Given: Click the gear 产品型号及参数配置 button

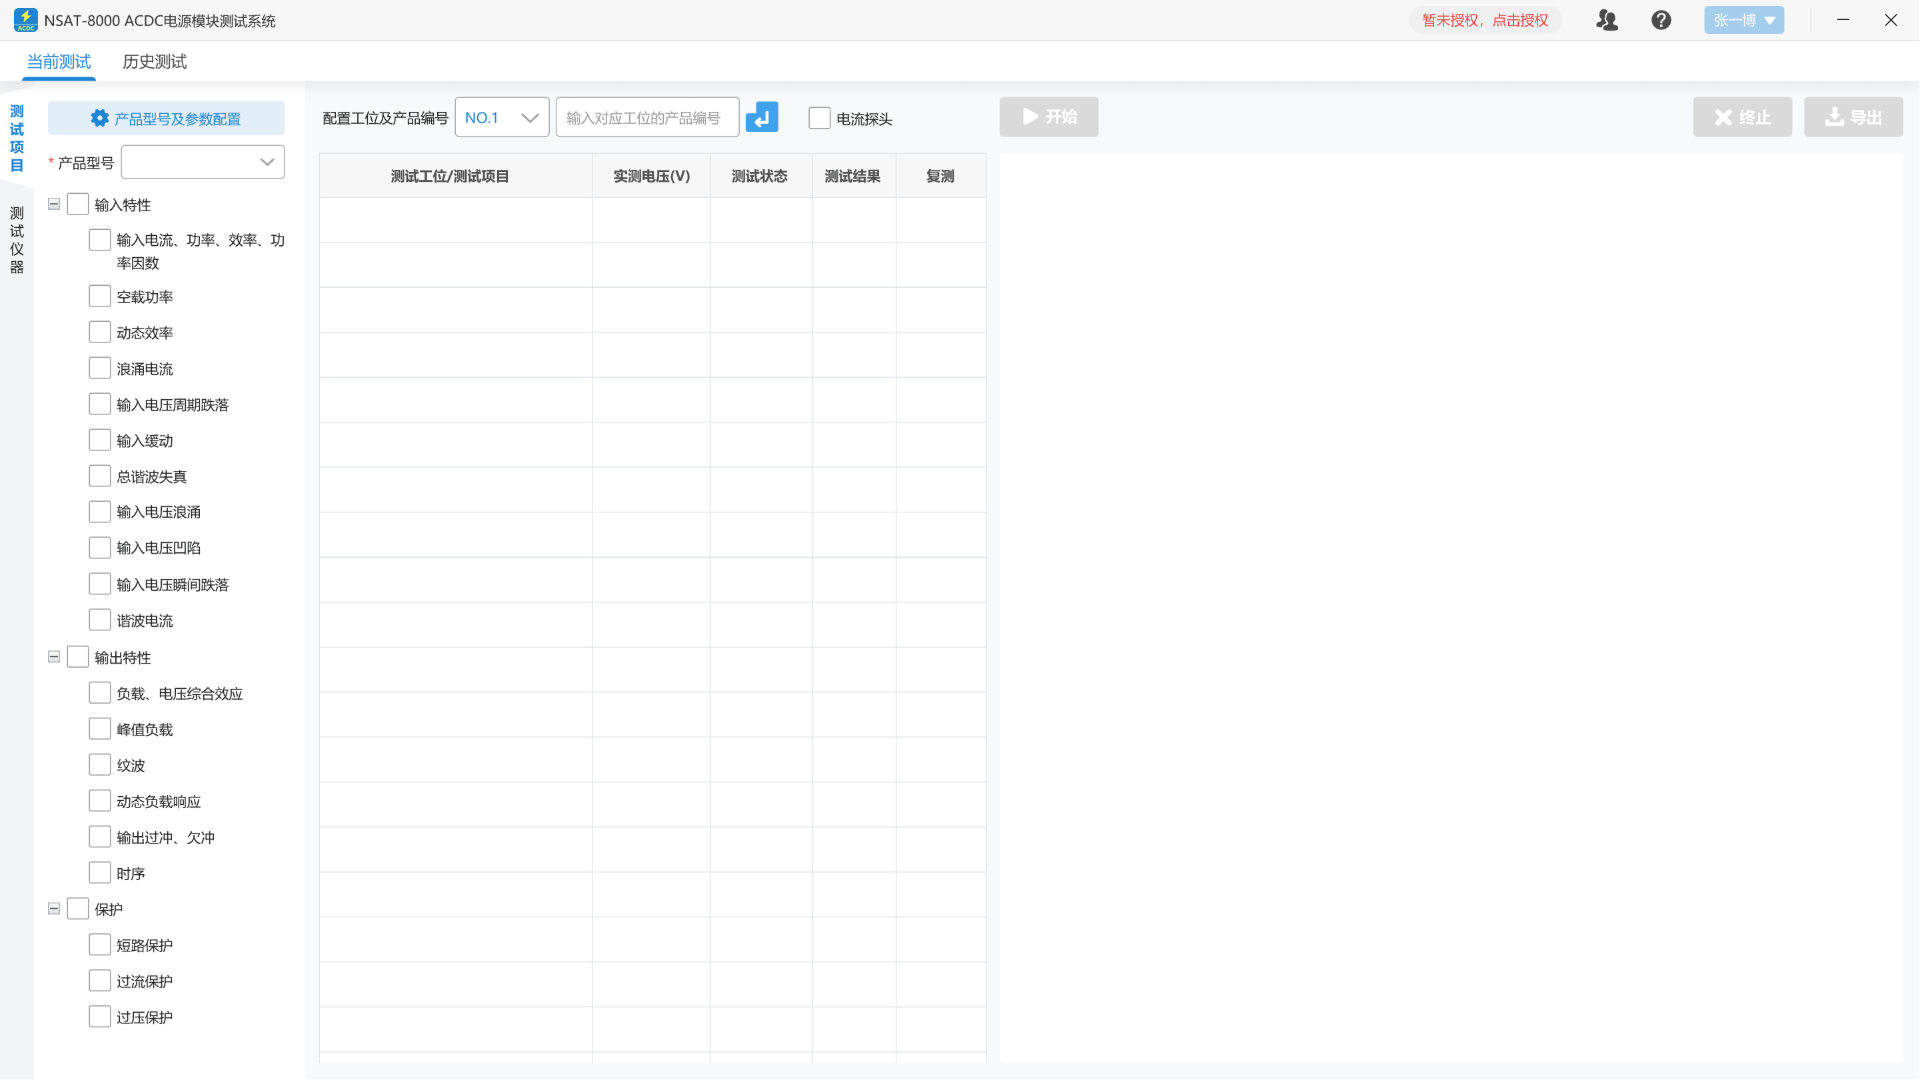Looking at the screenshot, I should point(166,118).
